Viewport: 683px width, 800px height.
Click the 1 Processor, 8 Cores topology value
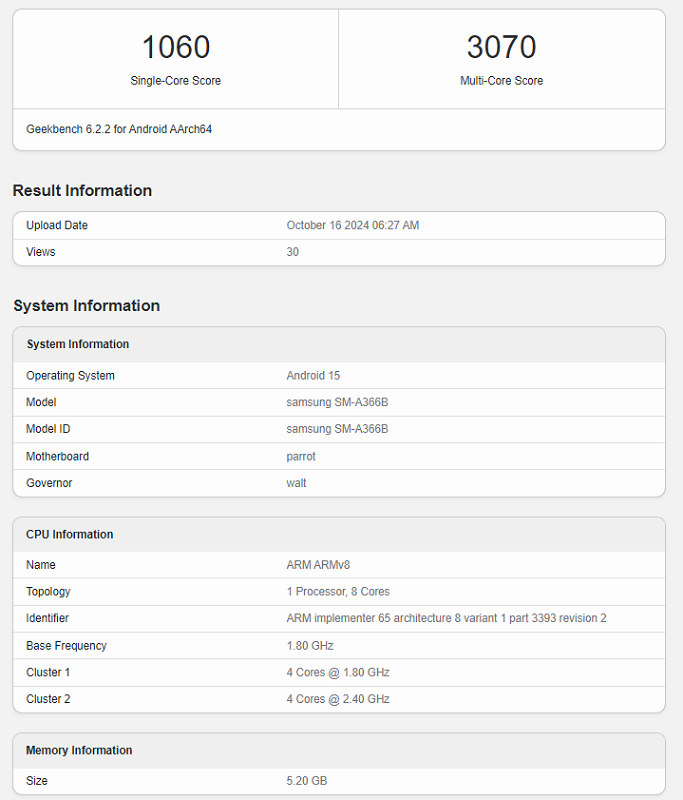tap(338, 592)
